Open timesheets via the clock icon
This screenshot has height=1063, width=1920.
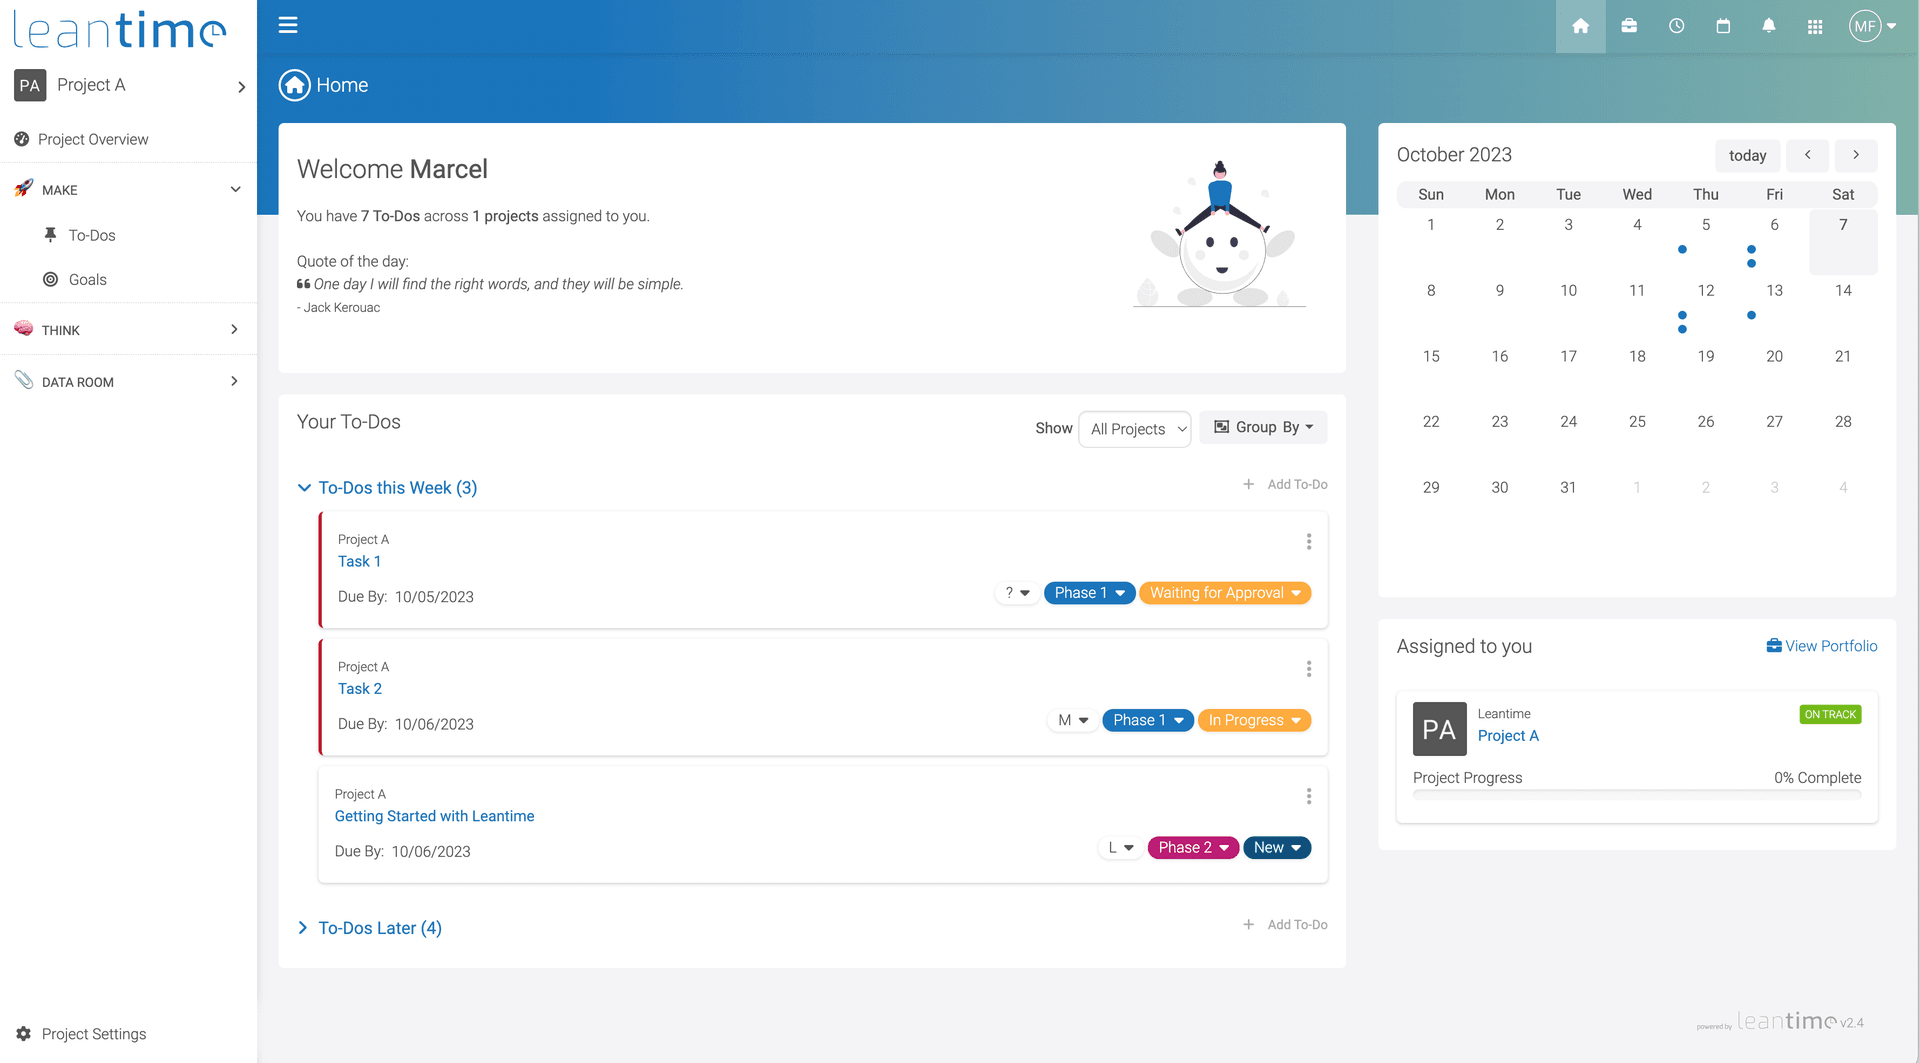pyautogui.click(x=1676, y=26)
